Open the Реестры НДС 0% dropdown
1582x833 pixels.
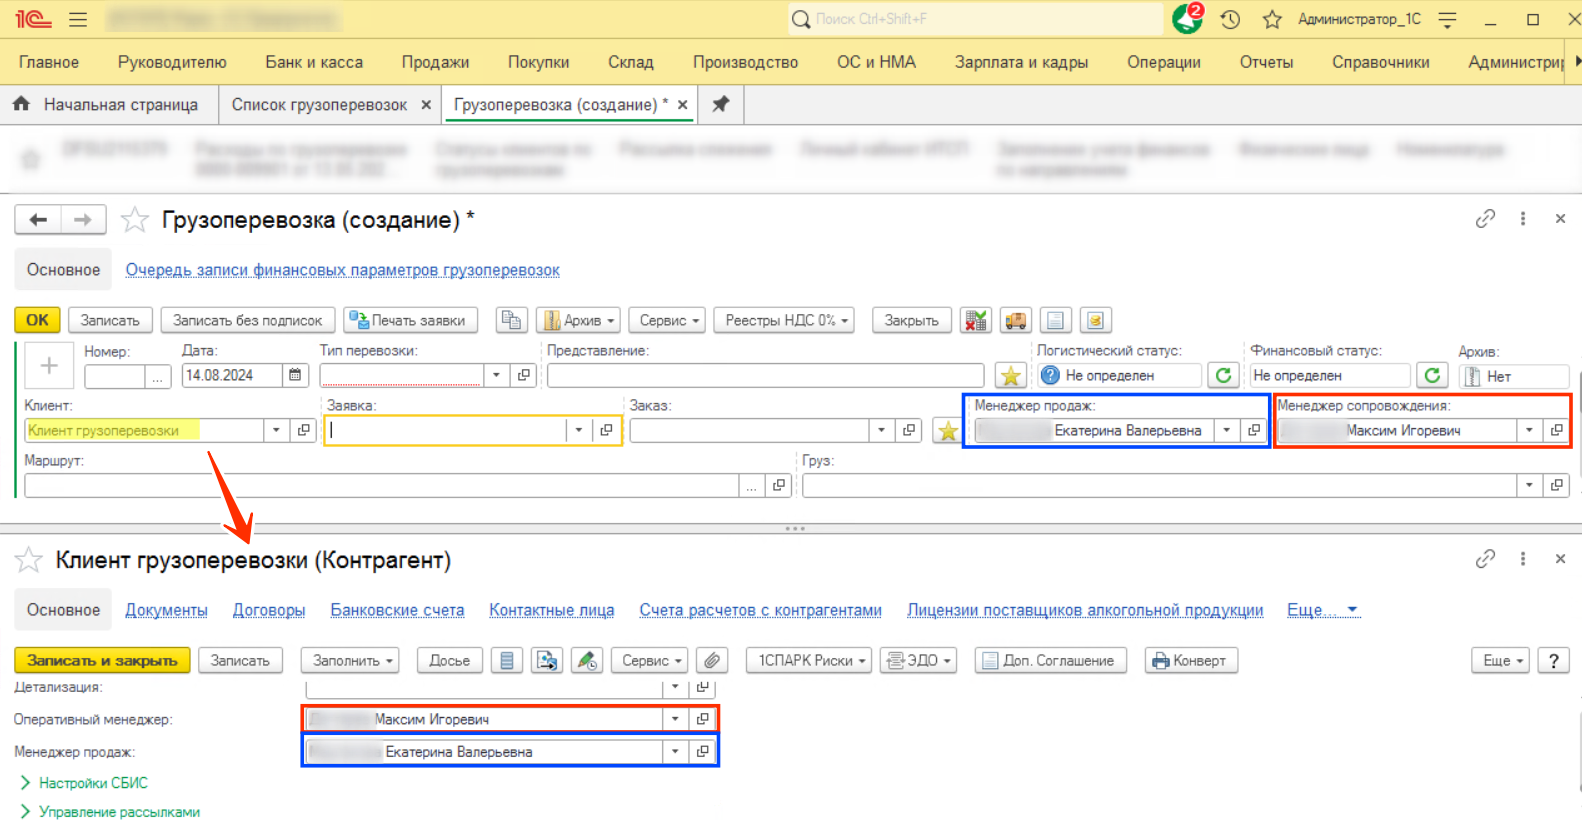[x=784, y=320]
